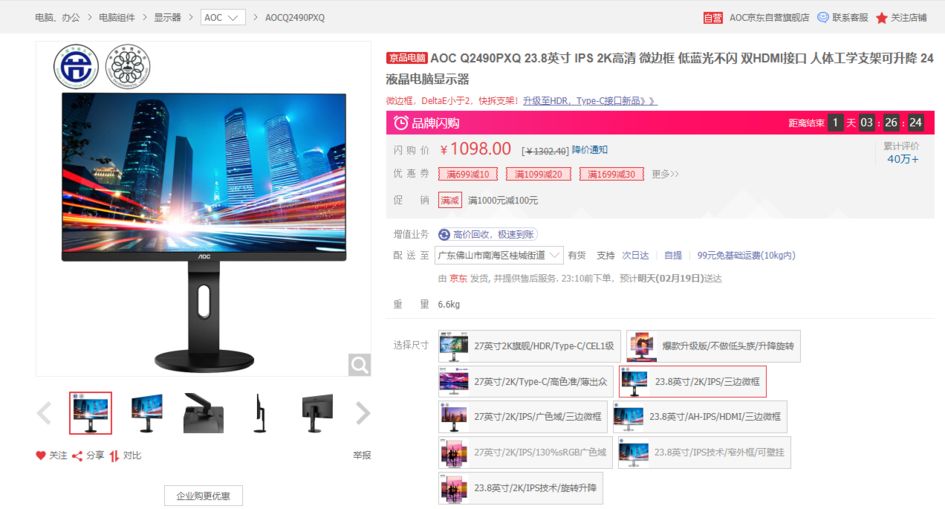Claim the 满1099减20 coupon
The width and height of the screenshot is (945, 509).
538,174
